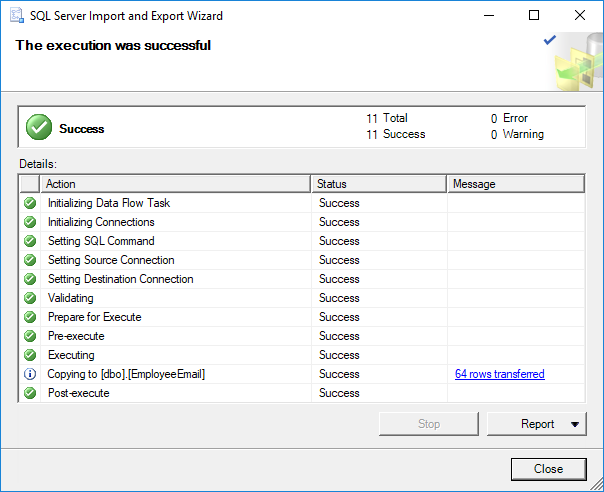Click the SQL Server wizard title bar icon
604x492 pixels.
tap(17, 16)
